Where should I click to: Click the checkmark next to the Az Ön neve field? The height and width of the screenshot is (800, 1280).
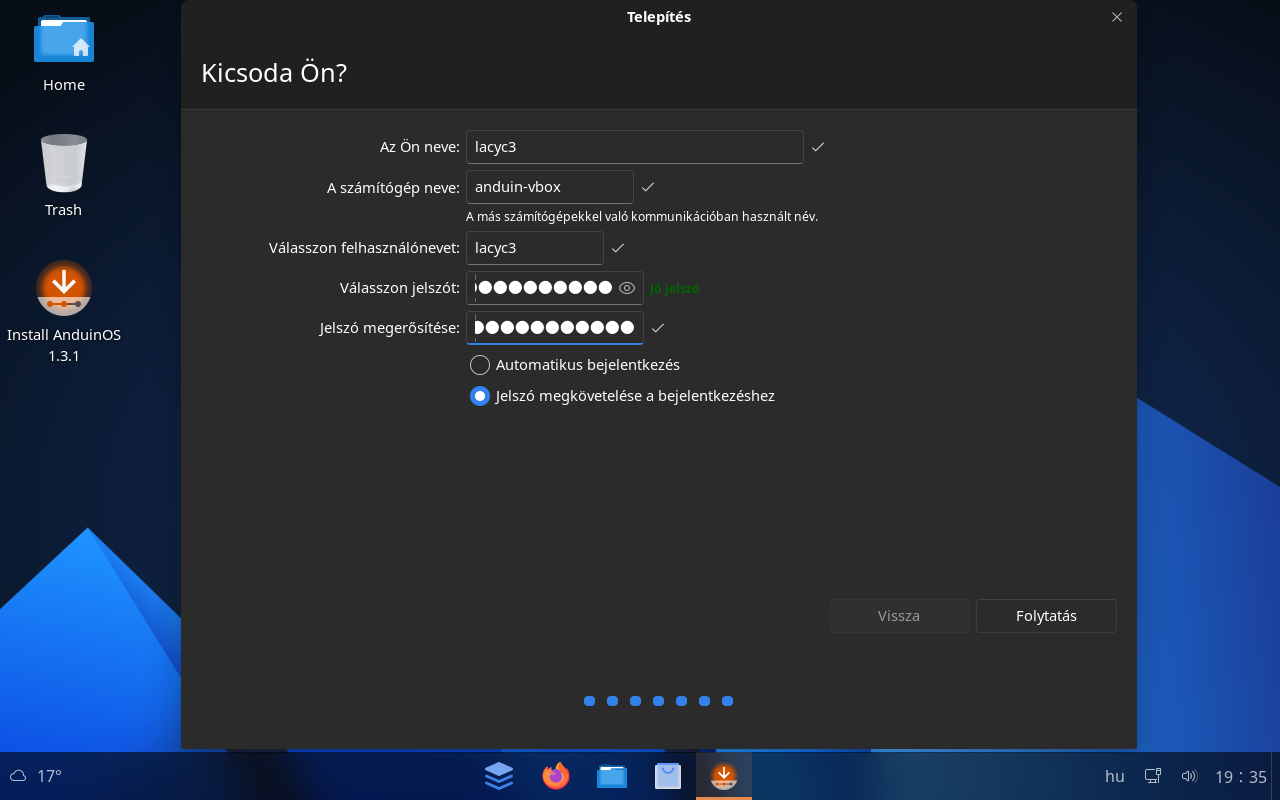818,147
